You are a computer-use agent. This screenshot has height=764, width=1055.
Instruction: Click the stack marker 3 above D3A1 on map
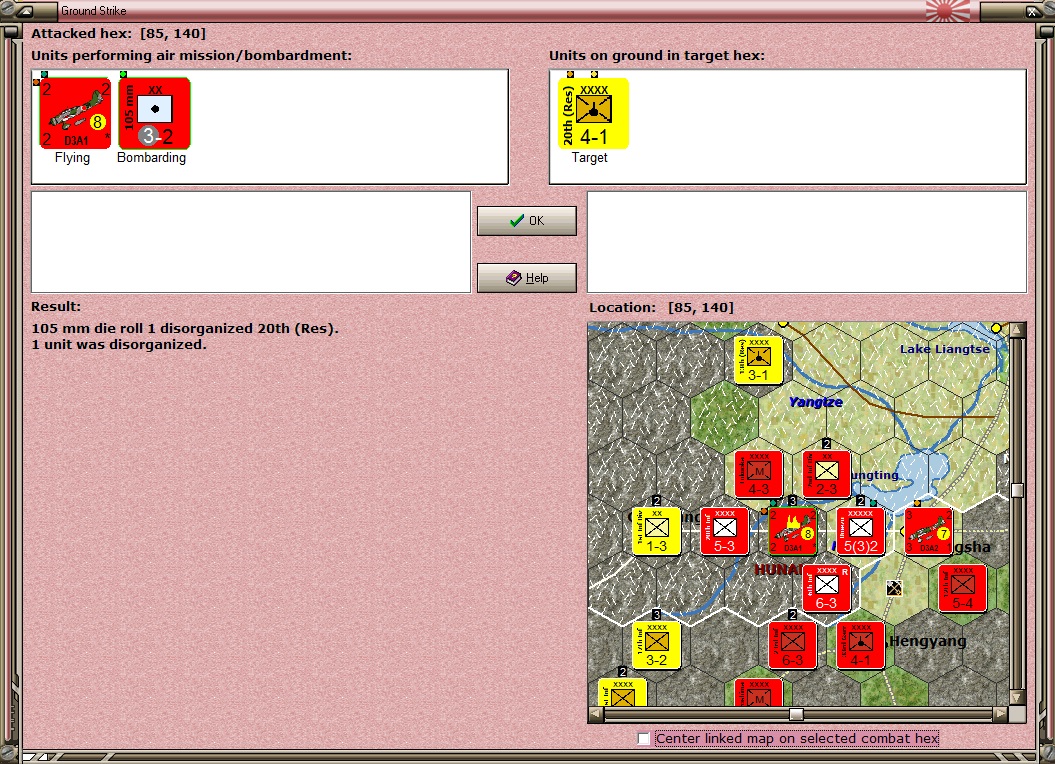[x=793, y=501]
